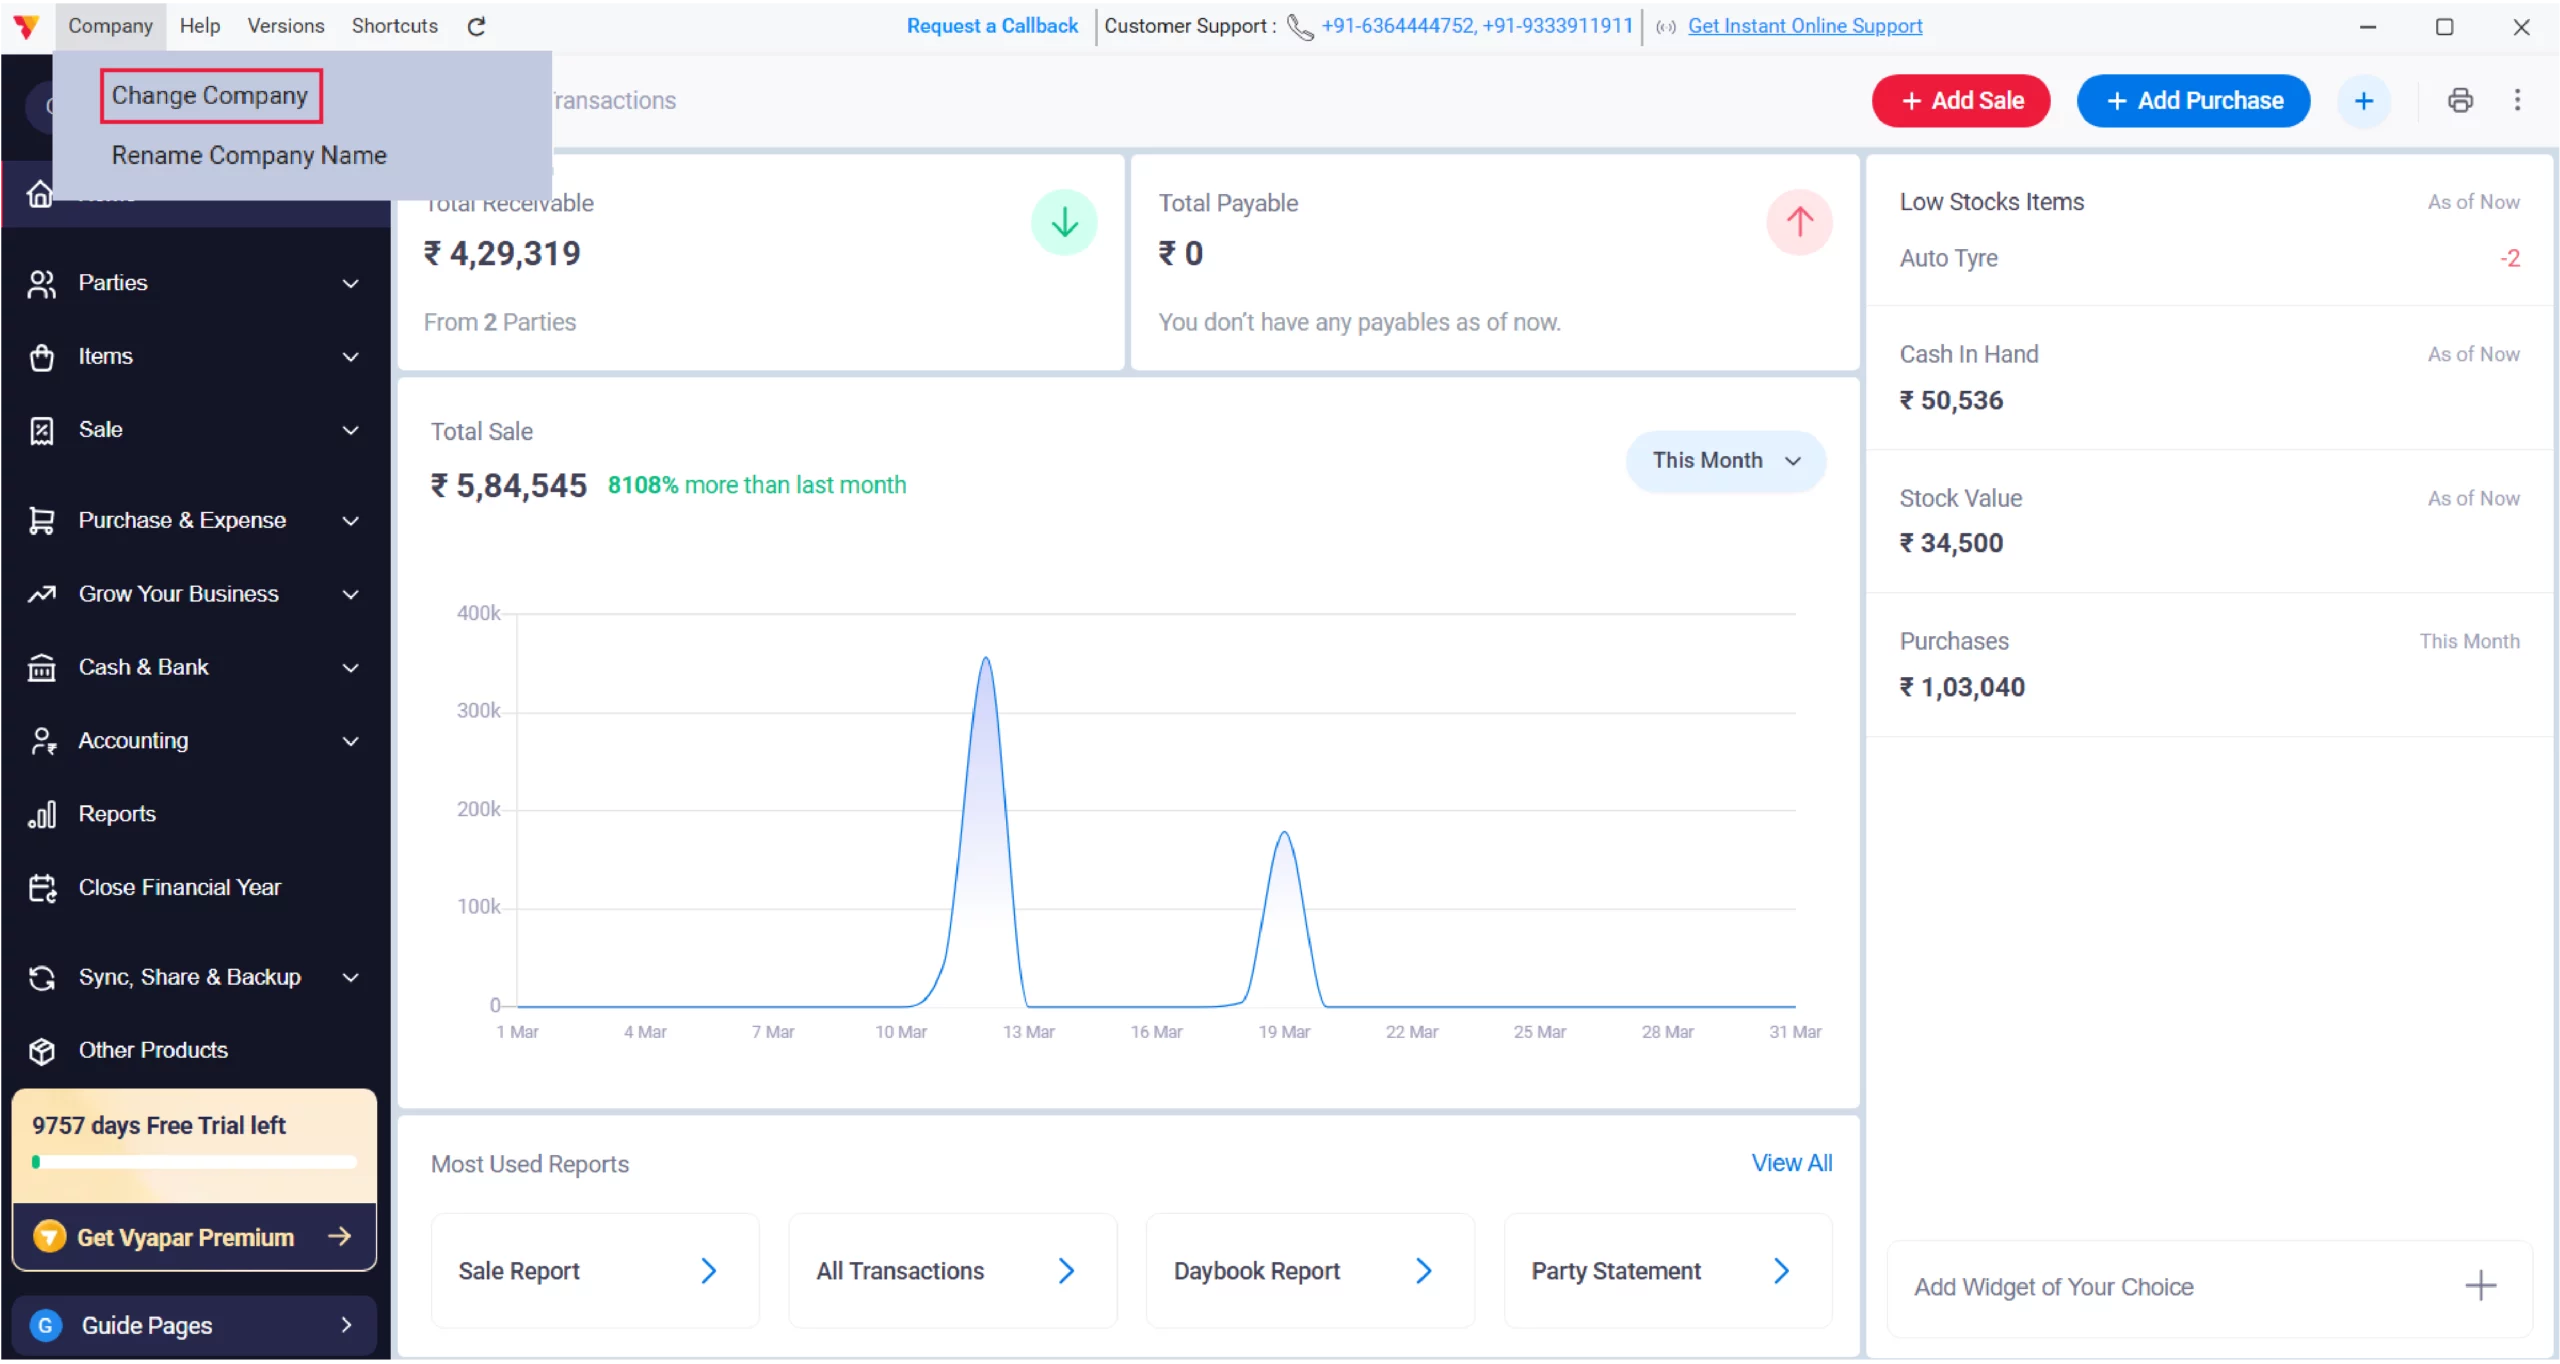
Task: Click the Close Financial Year calendar icon
Action: pos(42,888)
